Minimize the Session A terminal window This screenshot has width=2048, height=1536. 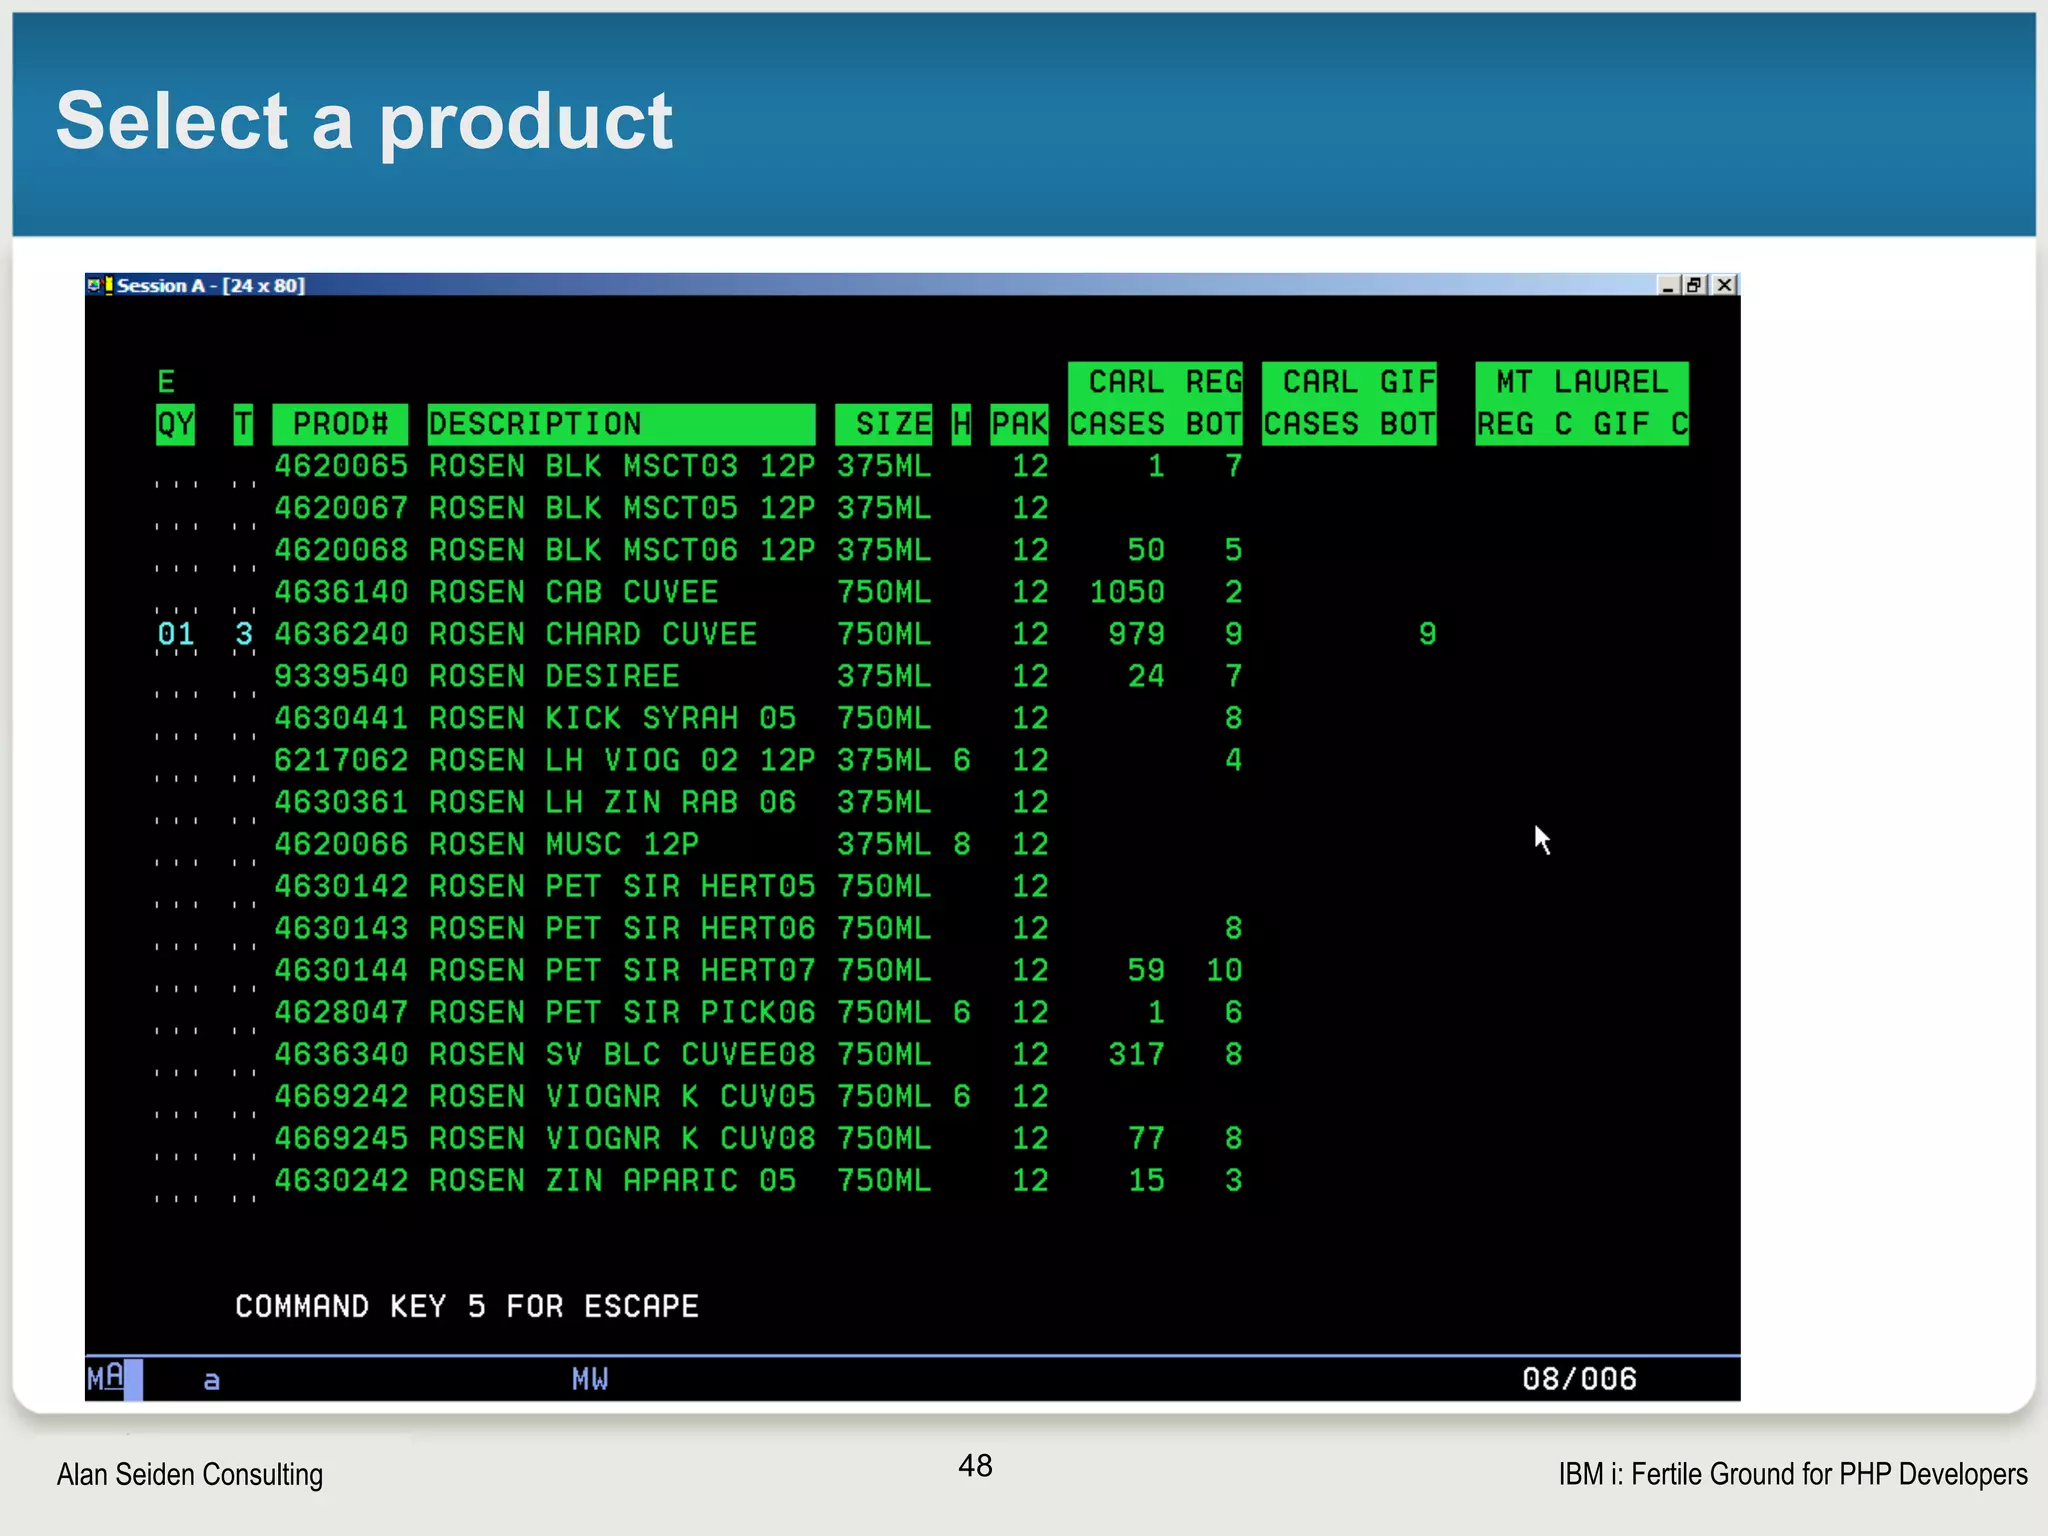1667,285
